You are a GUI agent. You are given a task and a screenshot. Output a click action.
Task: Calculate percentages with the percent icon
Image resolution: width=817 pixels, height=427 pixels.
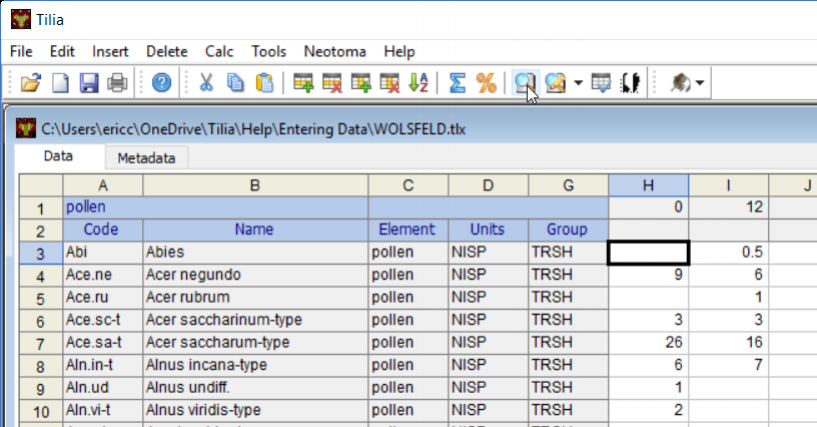coord(486,83)
